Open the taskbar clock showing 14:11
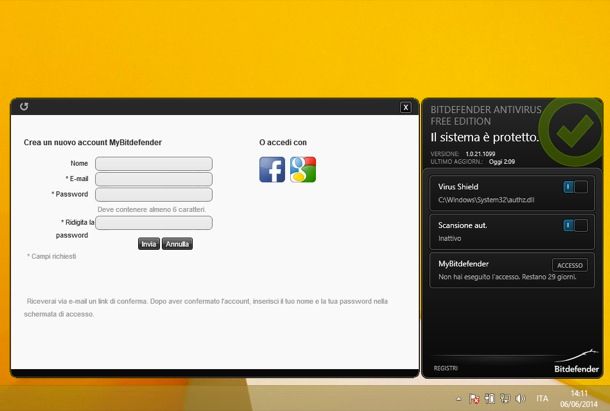The image size is (610, 411). [x=579, y=399]
